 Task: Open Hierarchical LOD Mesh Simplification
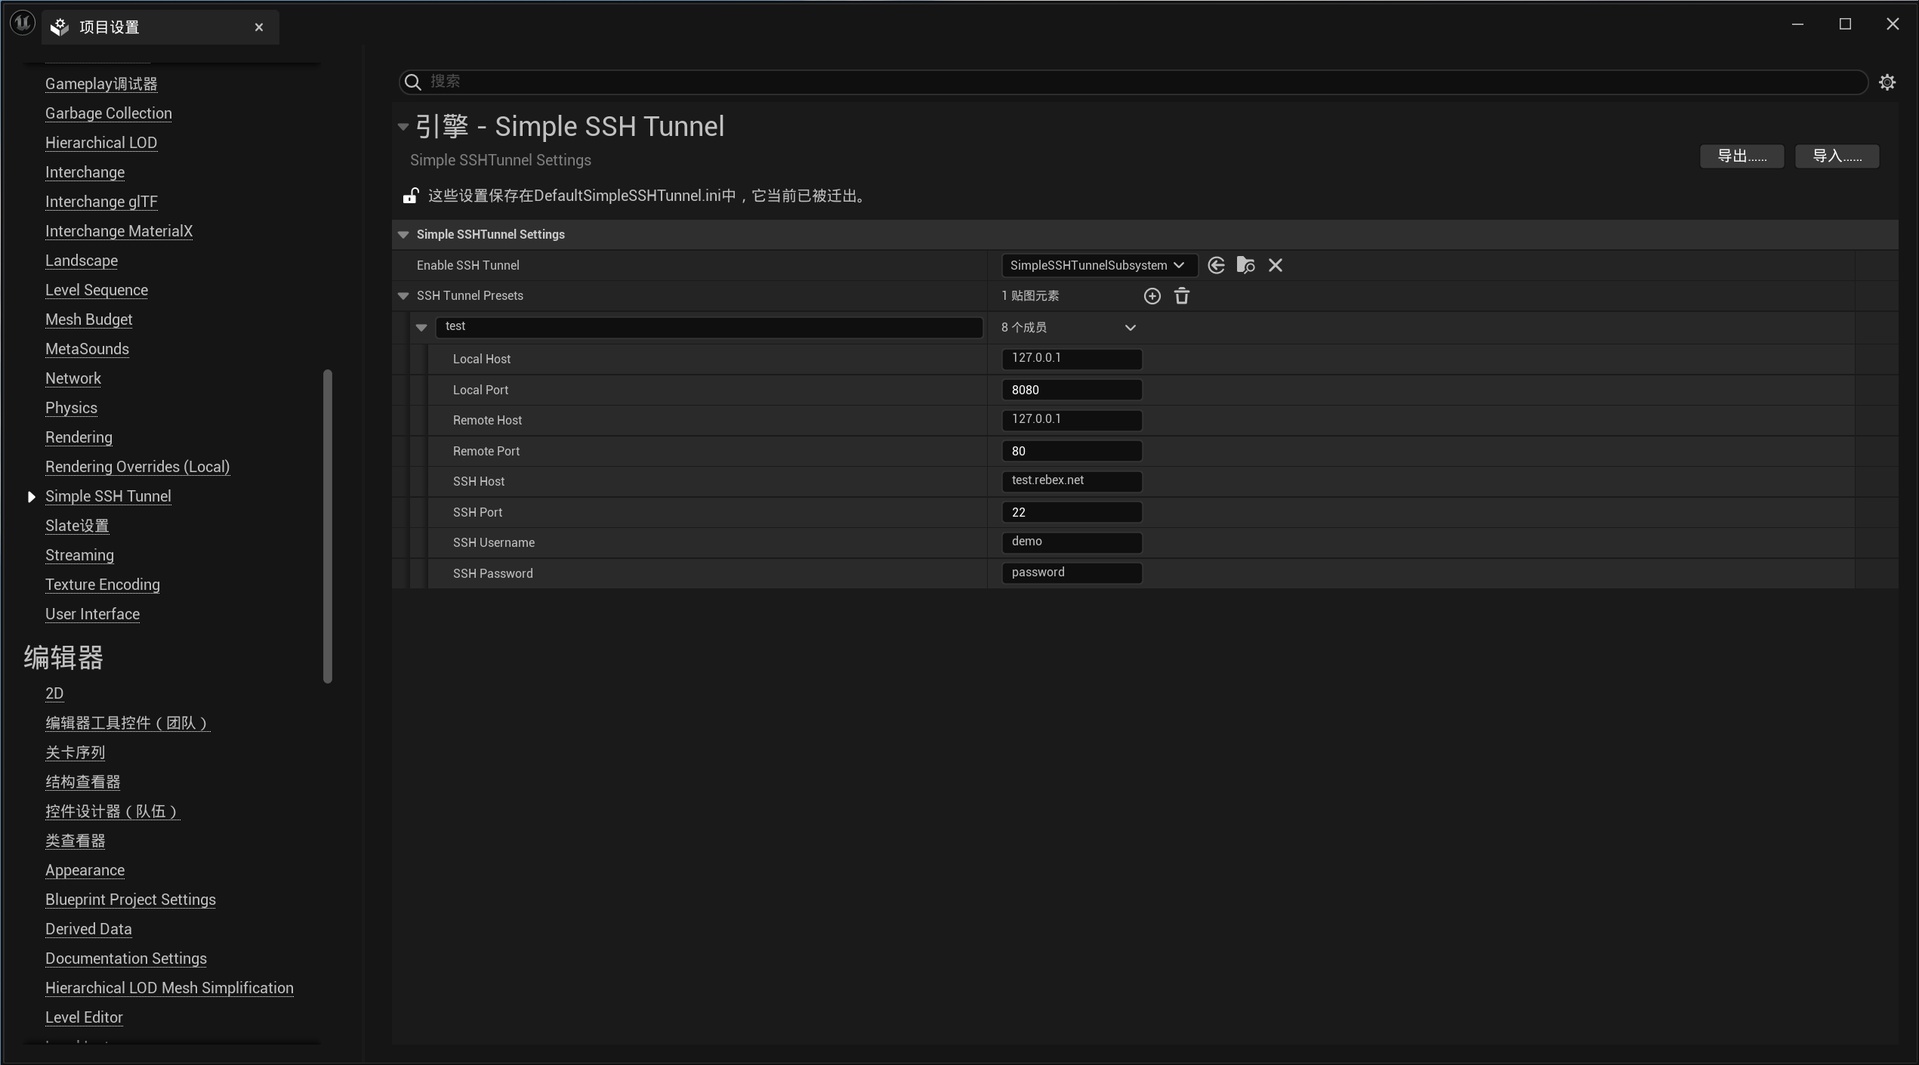[169, 989]
